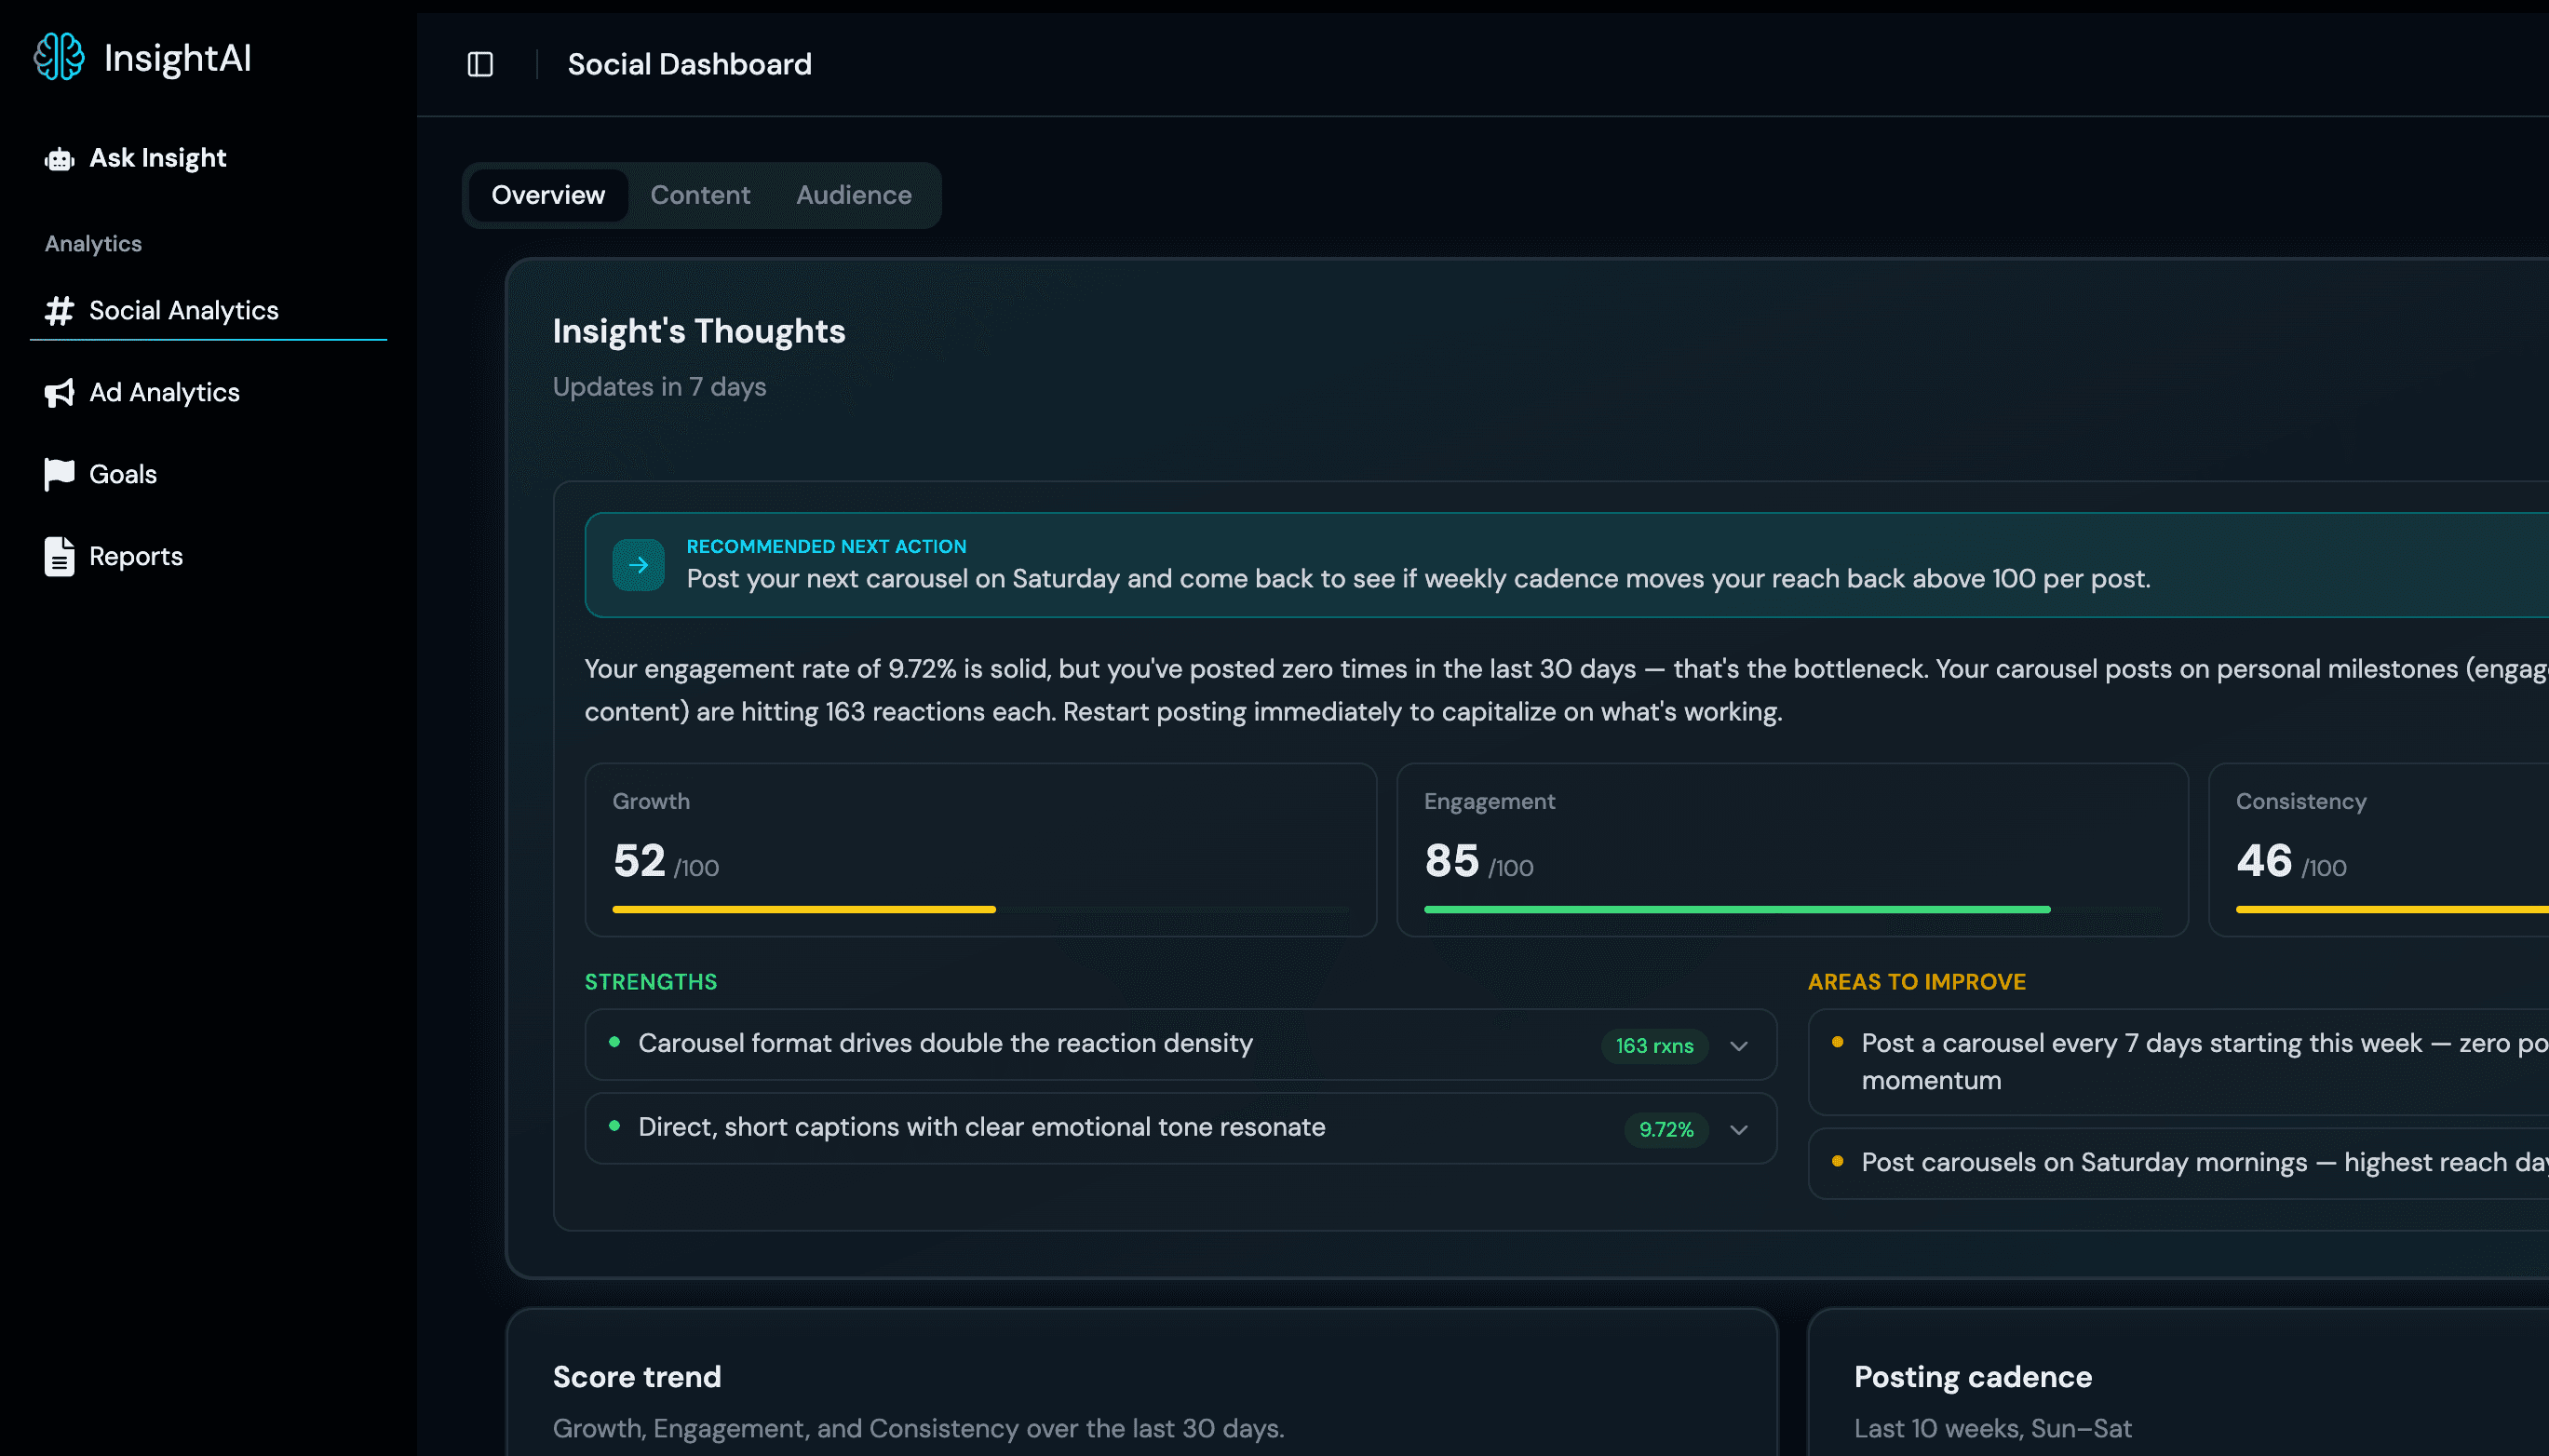Click the 163 rxns badge
The height and width of the screenshot is (1456, 2549).
pyautogui.click(x=1654, y=1046)
